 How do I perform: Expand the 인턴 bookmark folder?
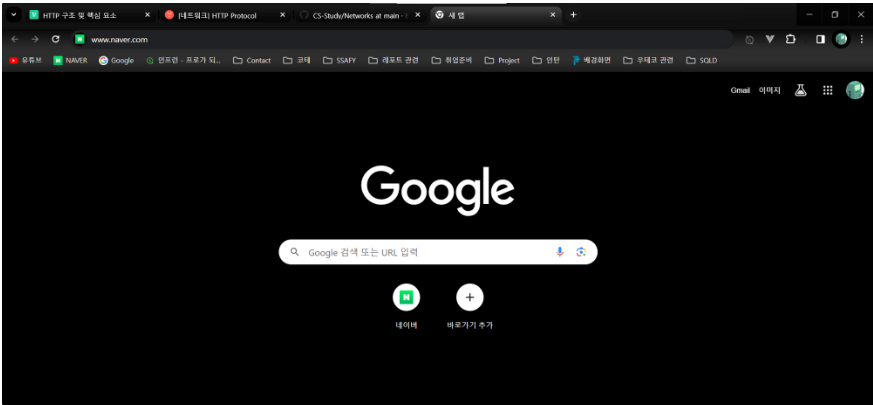tap(546, 61)
